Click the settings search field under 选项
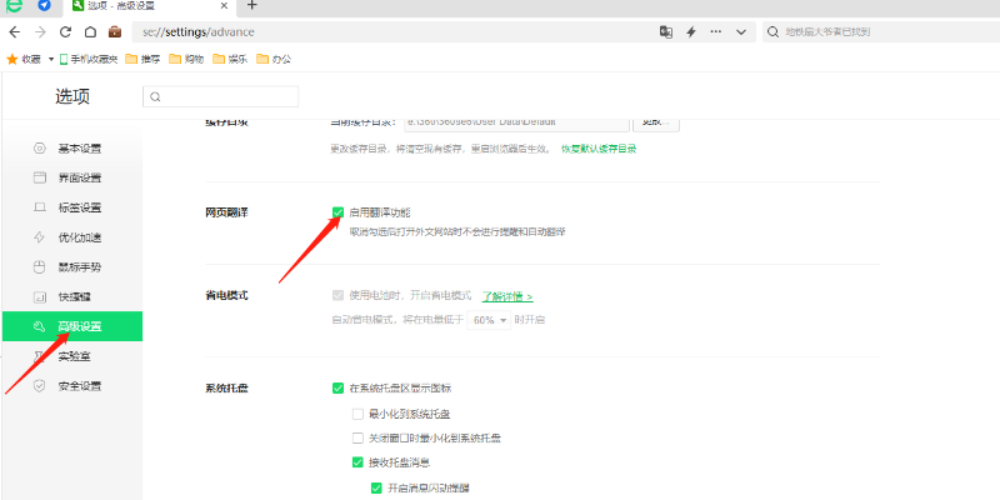This screenshot has height=500, width=1000. coord(221,96)
